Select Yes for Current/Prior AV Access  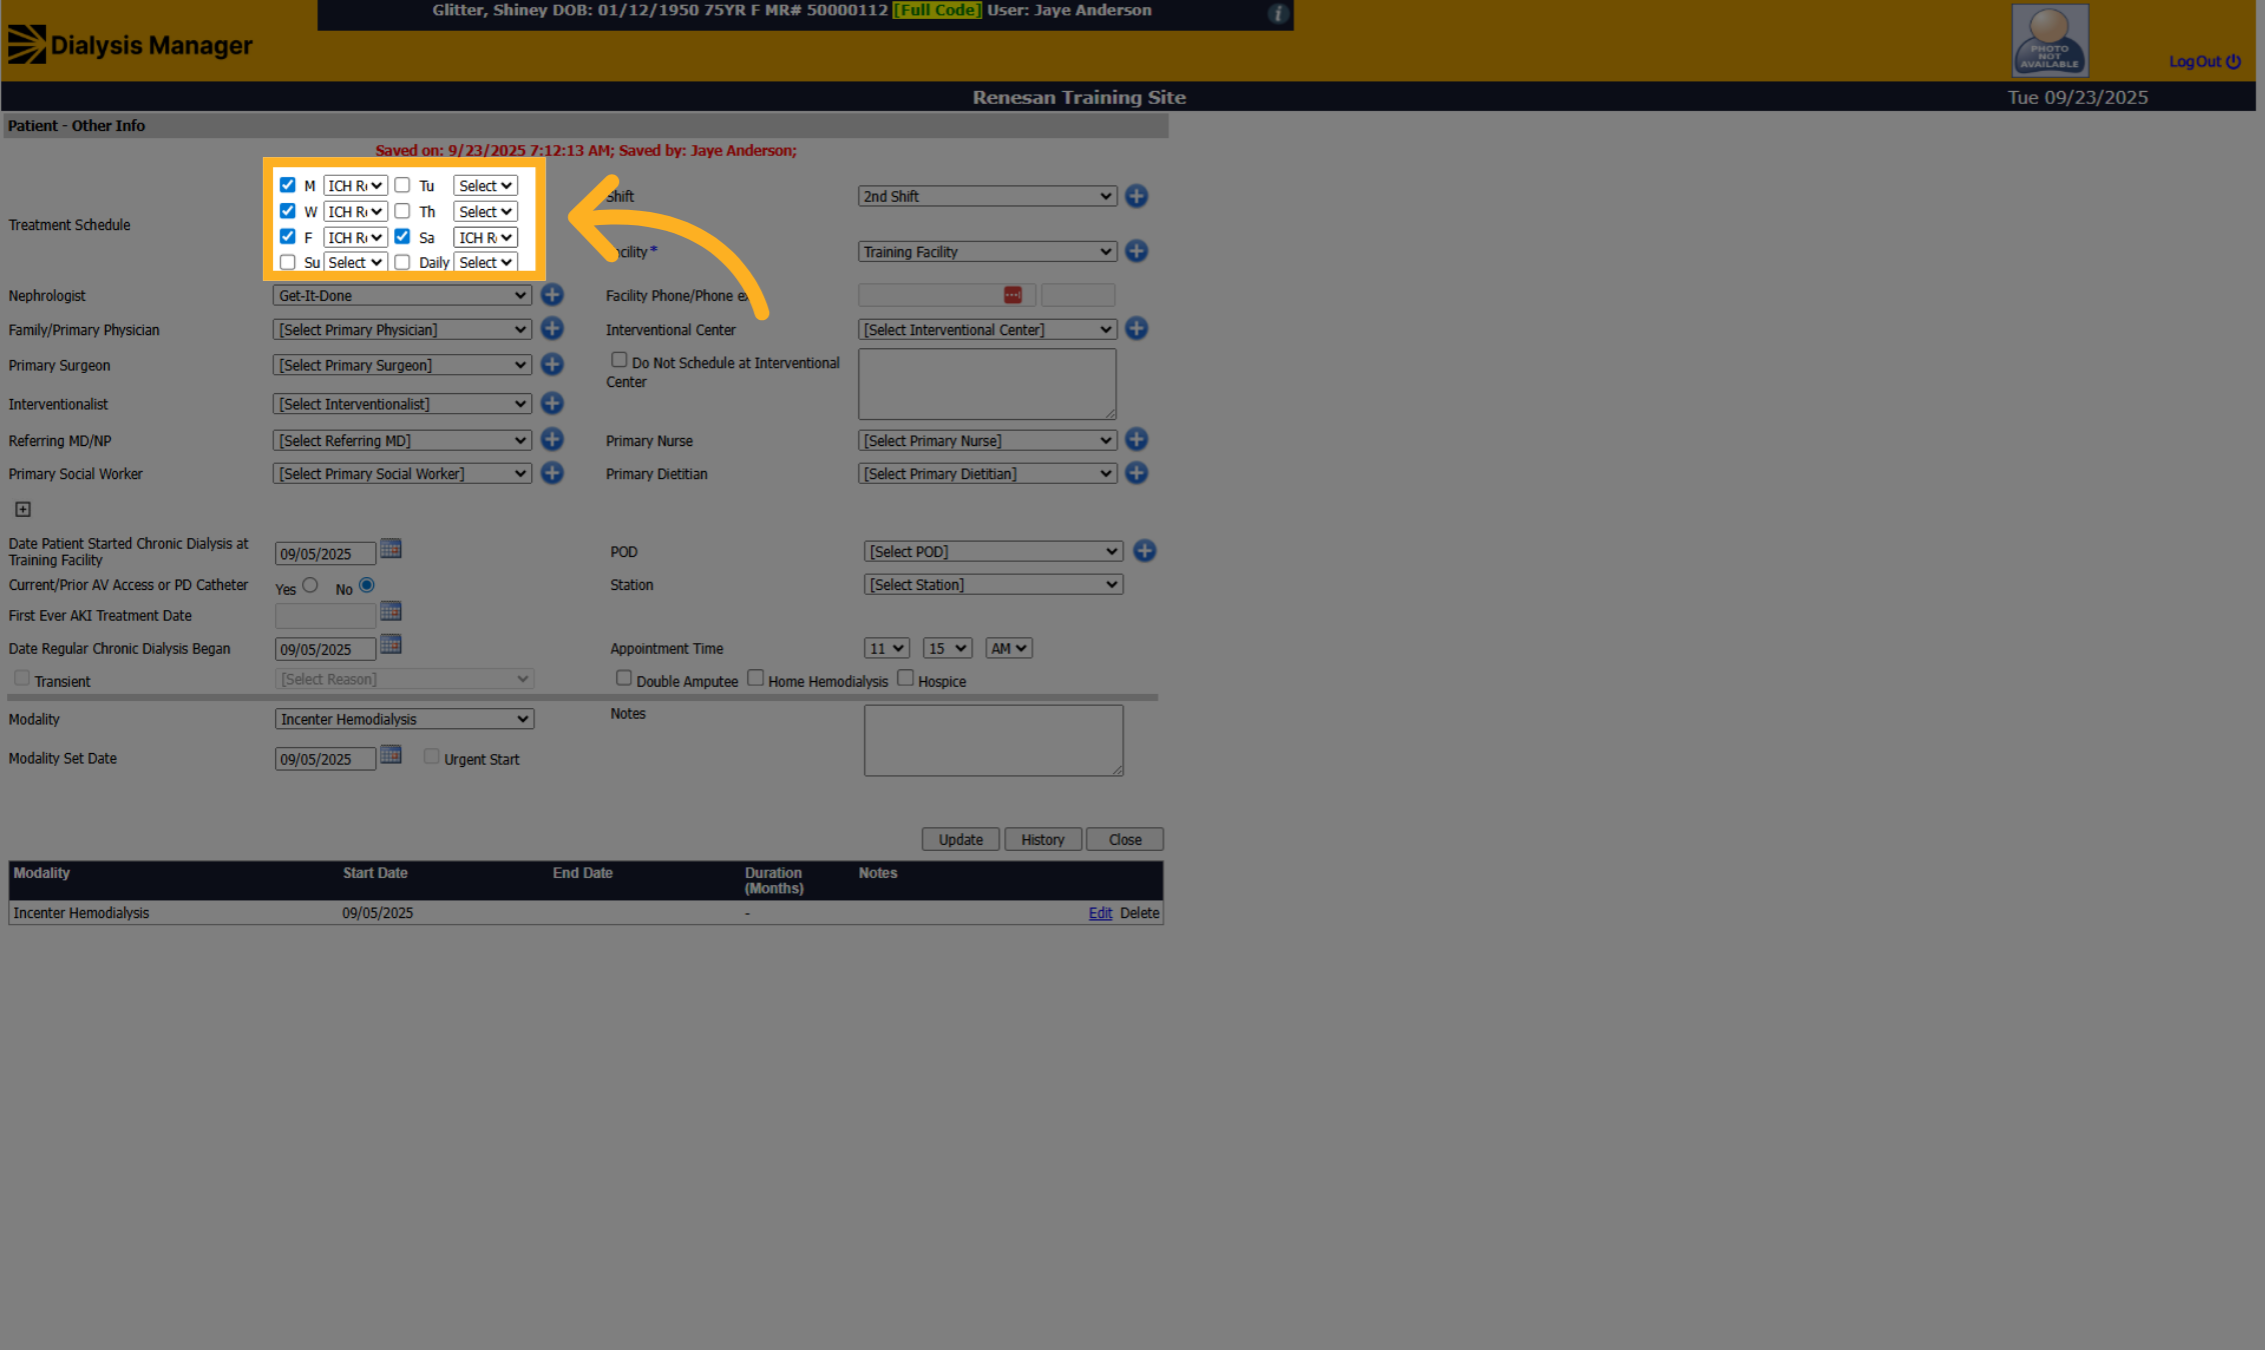tap(310, 586)
